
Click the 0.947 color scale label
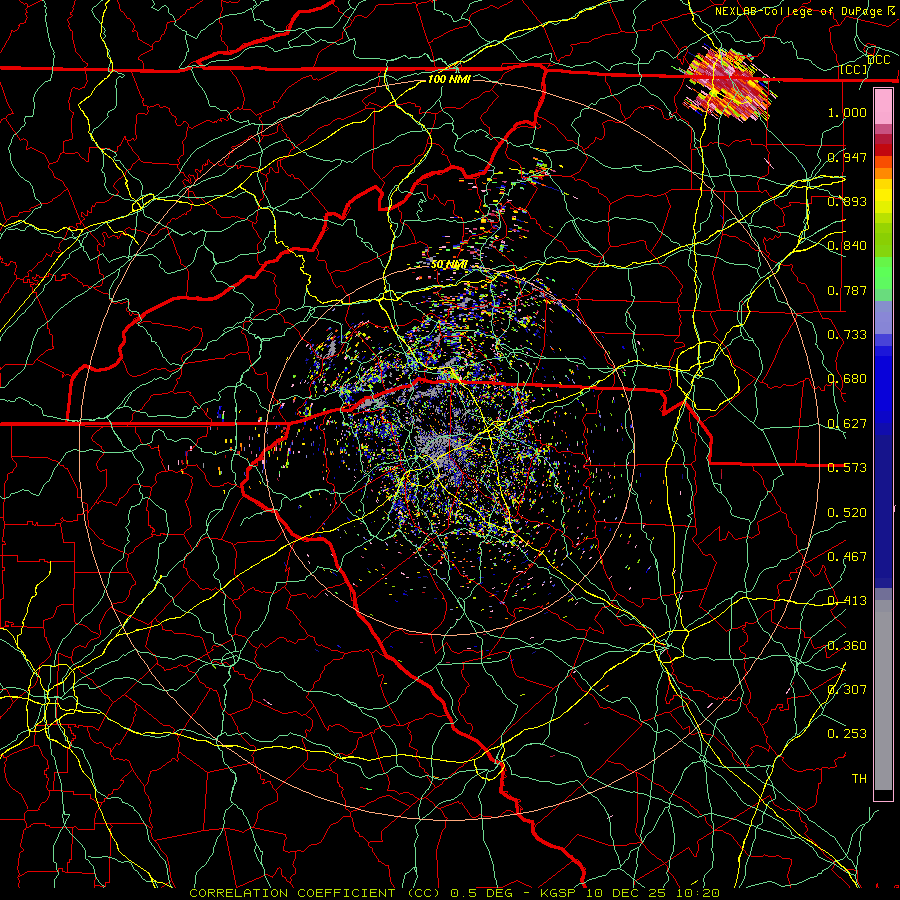pyautogui.click(x=847, y=157)
